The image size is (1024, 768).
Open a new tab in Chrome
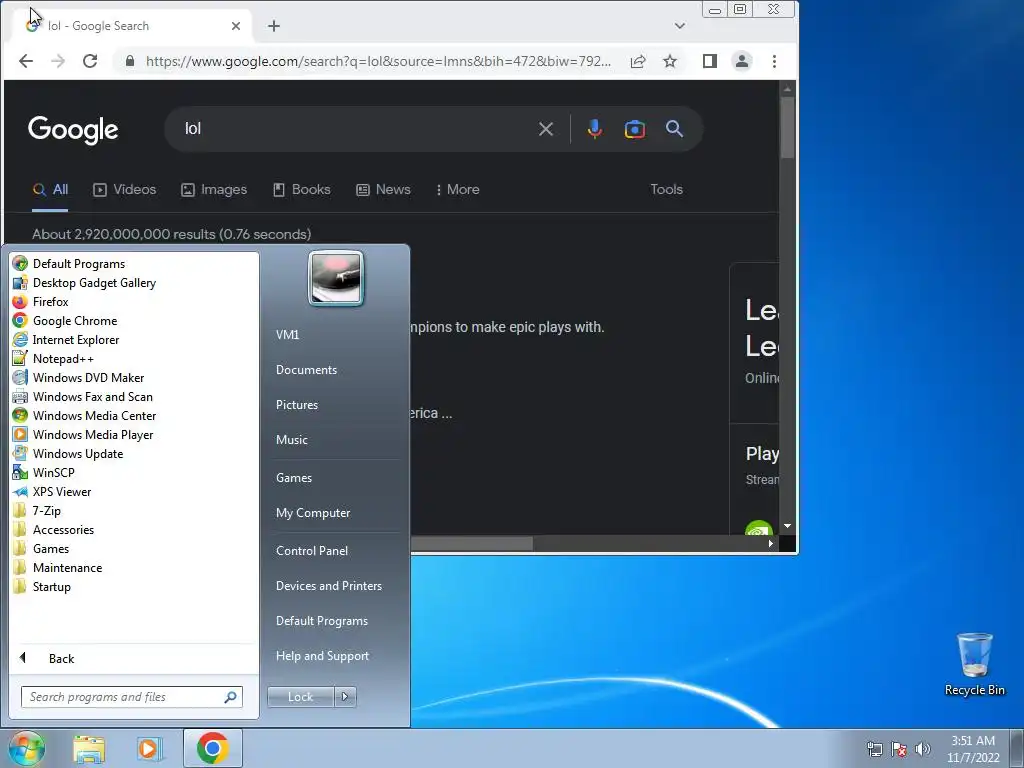274,26
